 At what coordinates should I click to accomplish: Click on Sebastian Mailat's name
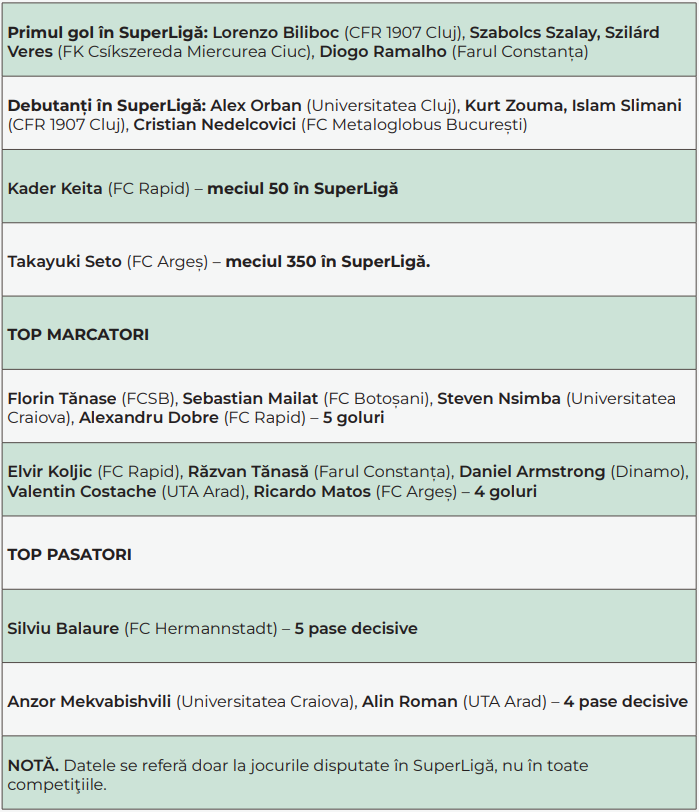tap(250, 398)
